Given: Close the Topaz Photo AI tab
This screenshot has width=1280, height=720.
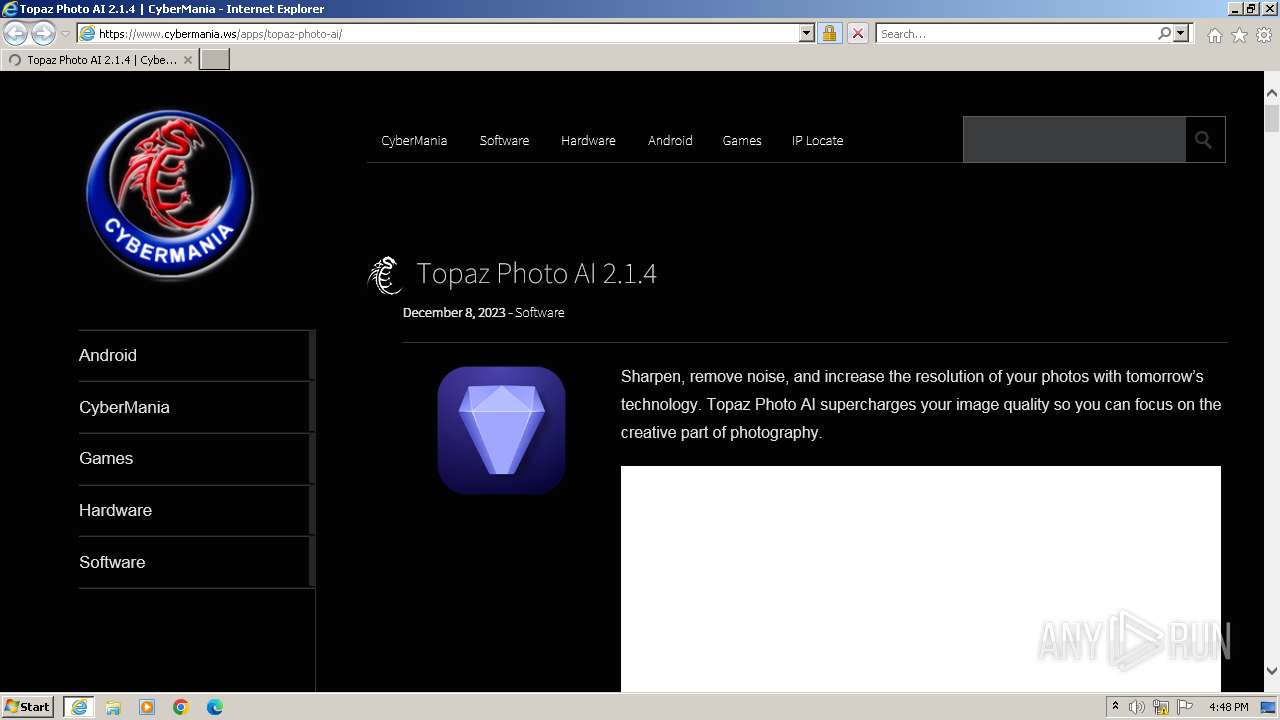Looking at the screenshot, I should coord(187,60).
